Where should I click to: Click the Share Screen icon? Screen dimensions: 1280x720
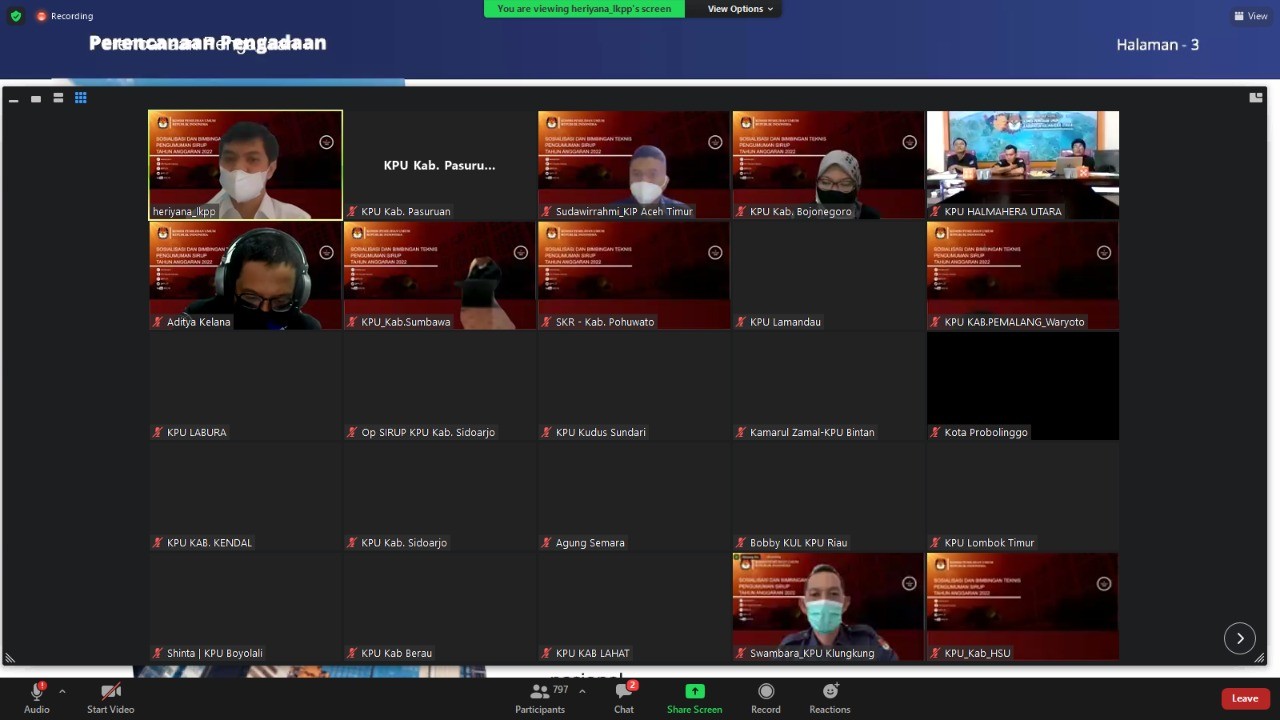click(694, 696)
